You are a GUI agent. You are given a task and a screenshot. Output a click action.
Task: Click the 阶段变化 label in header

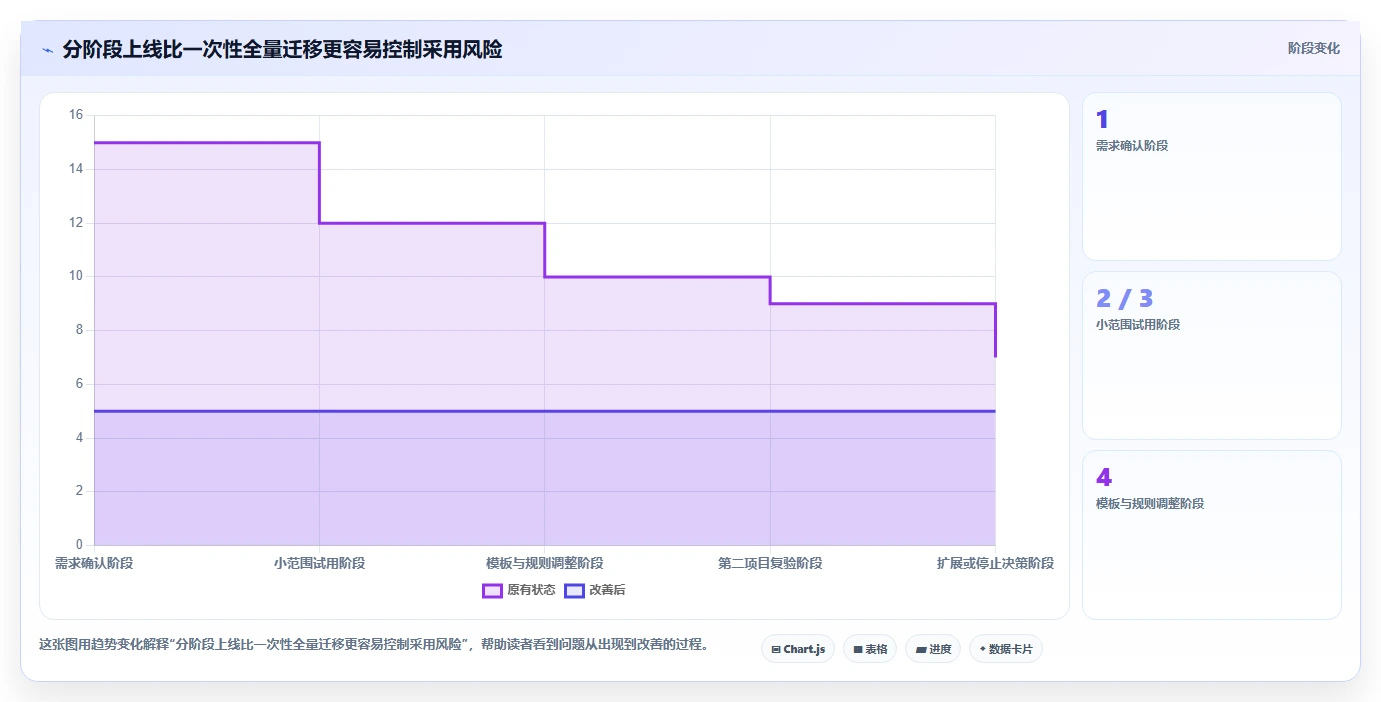tap(1313, 48)
